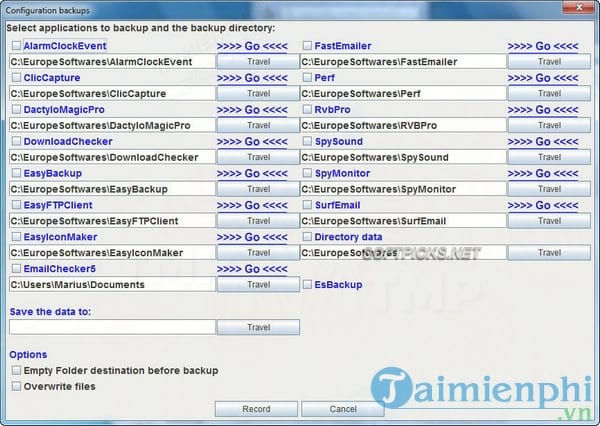Click the Go link for EasyFTPClient
Screen dimensions: 600x426
tap(252, 206)
